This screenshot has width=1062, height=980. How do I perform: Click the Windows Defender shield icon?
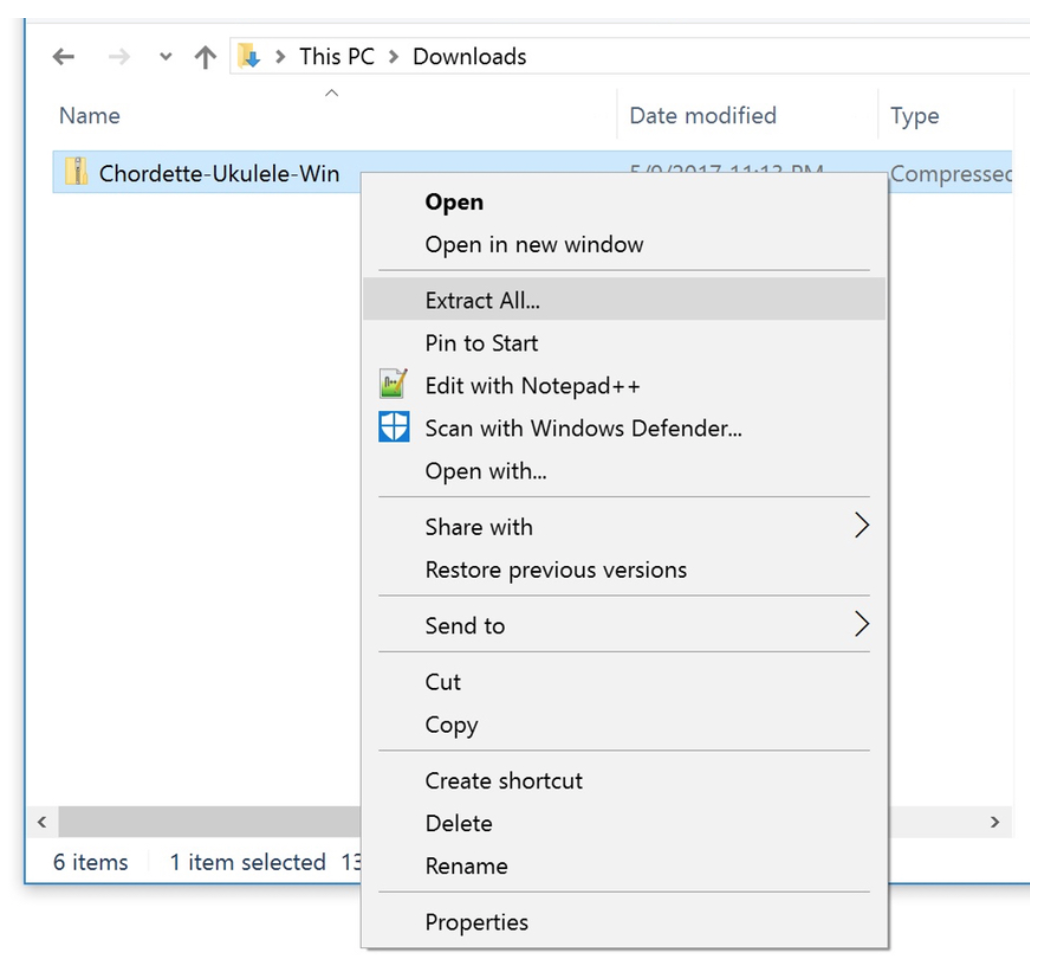[x=394, y=428]
